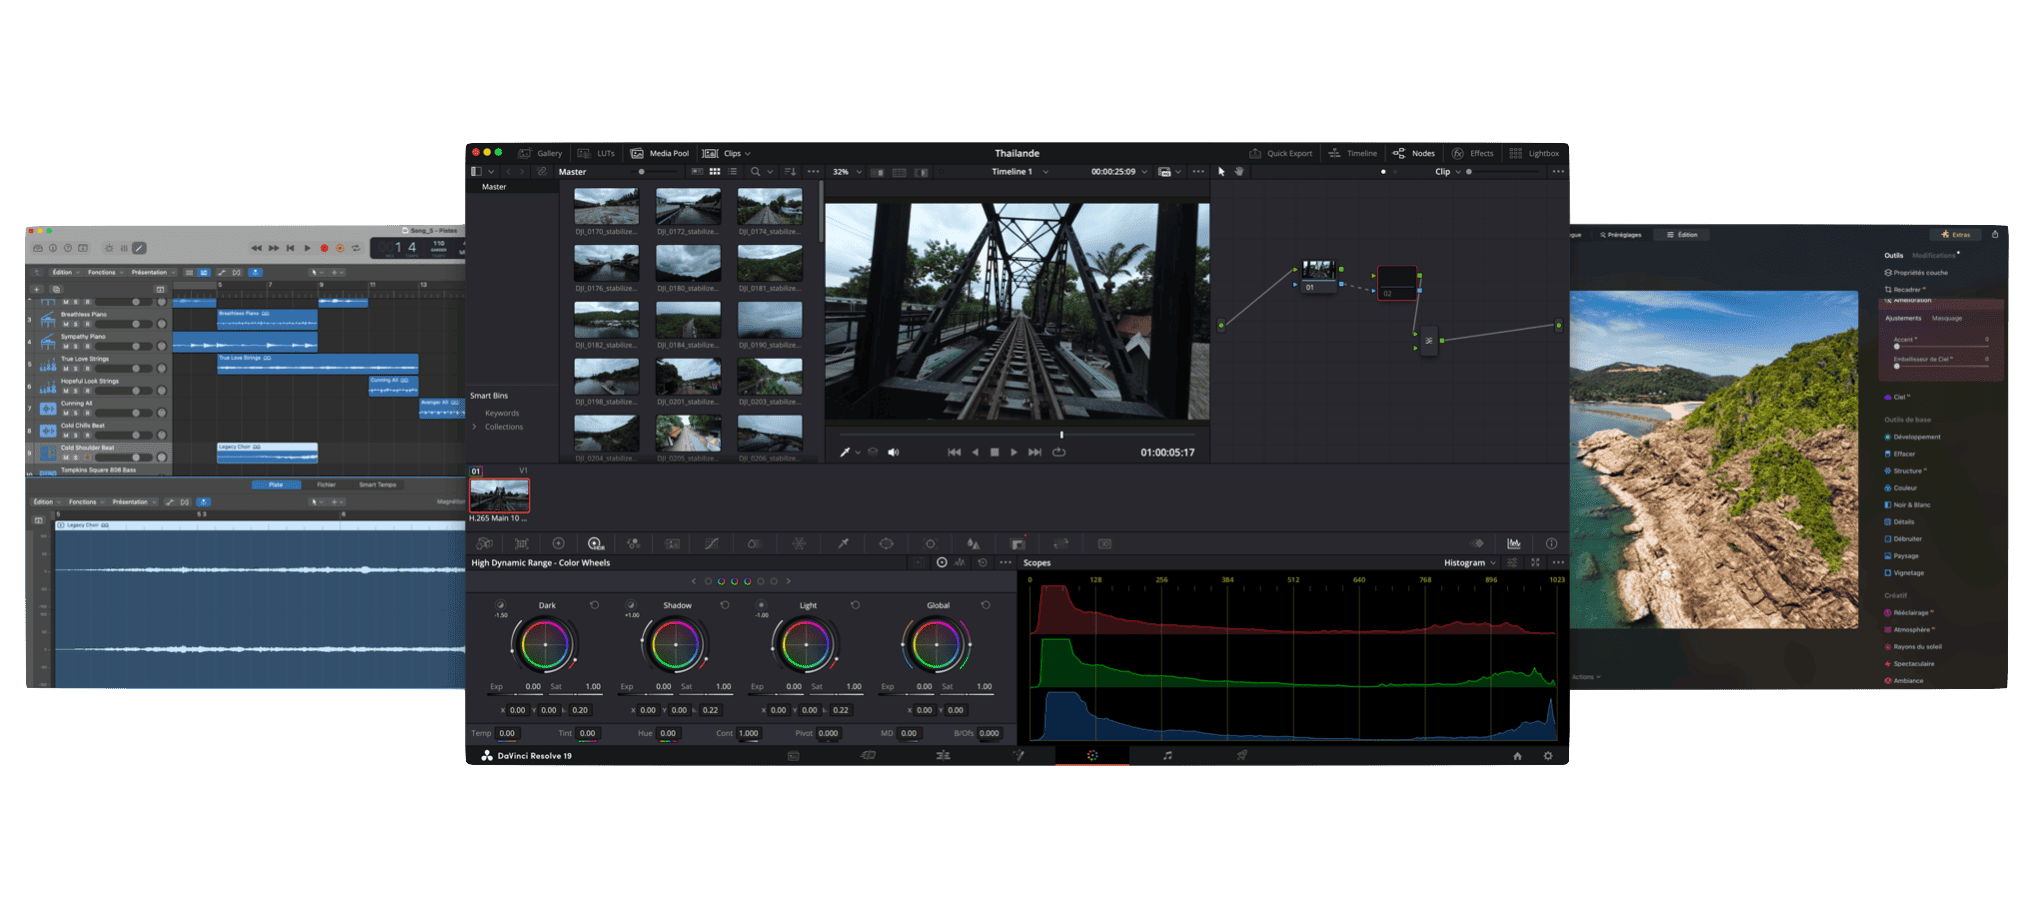Play the clip in reverse
2026x916 pixels.
[x=975, y=452]
